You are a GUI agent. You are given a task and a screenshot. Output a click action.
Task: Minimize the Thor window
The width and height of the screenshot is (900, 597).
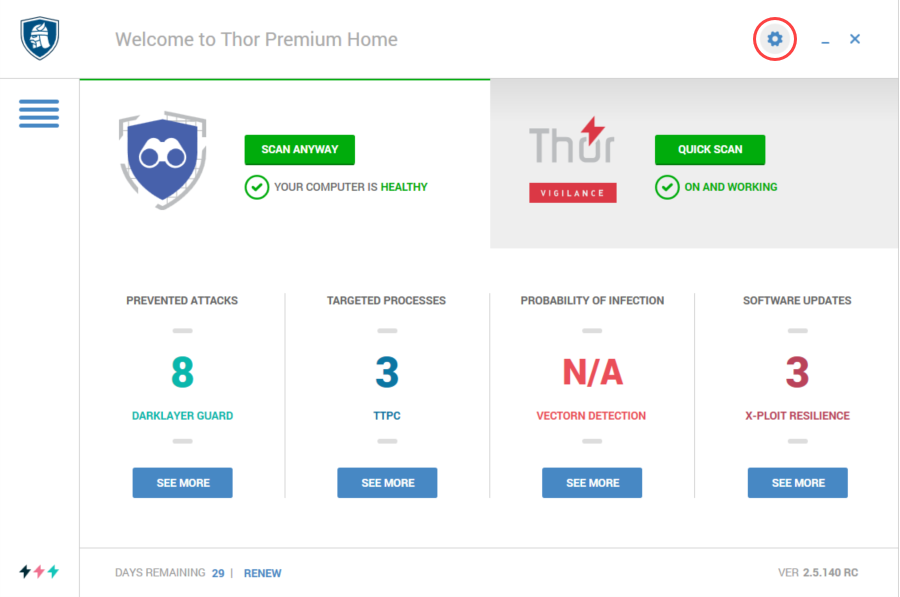(x=825, y=40)
